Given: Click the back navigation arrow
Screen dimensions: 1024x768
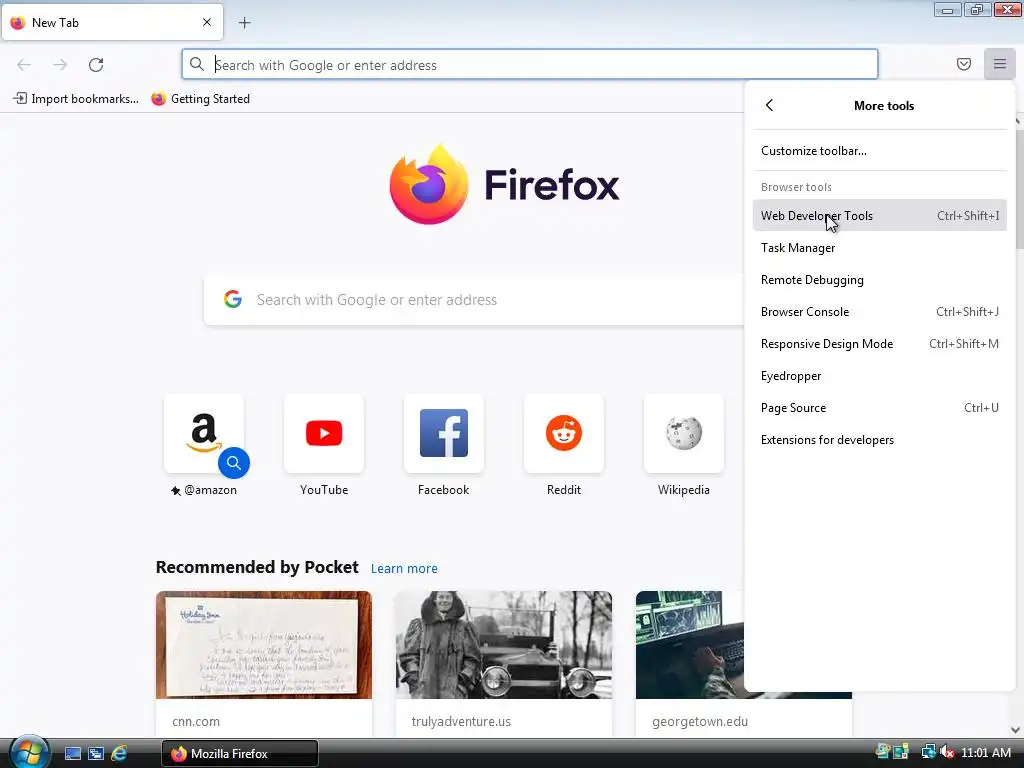Looking at the screenshot, I should pos(24,65).
